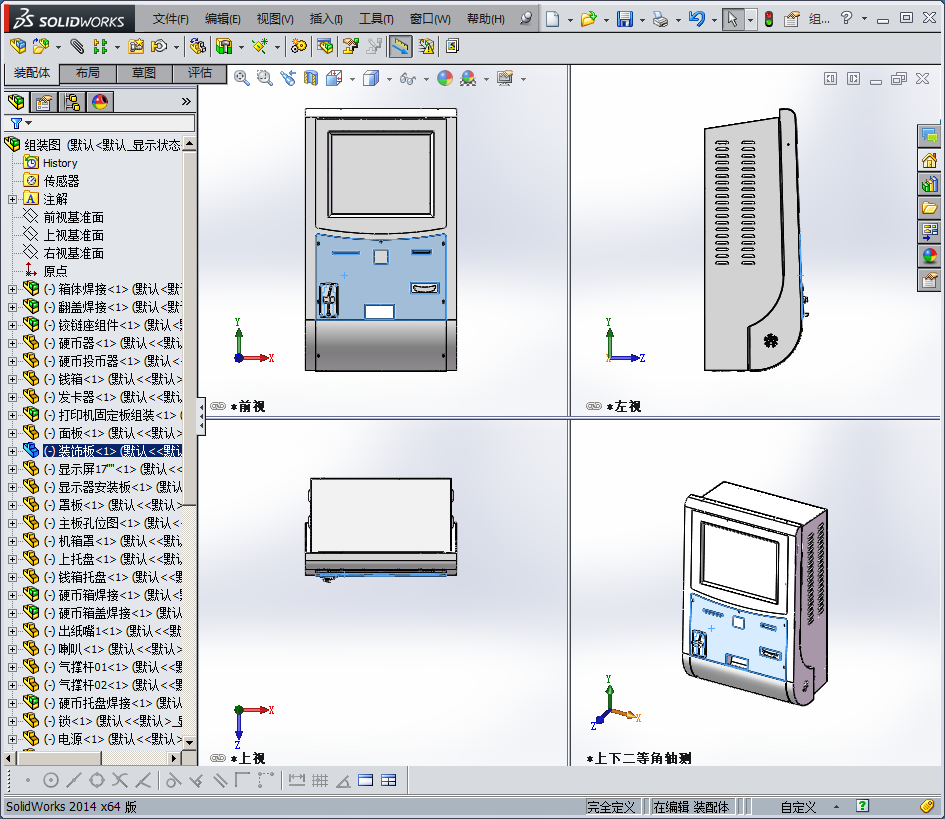
Task: Toggle the four-view window icon in bottom toolbar
Action: [x=389, y=780]
